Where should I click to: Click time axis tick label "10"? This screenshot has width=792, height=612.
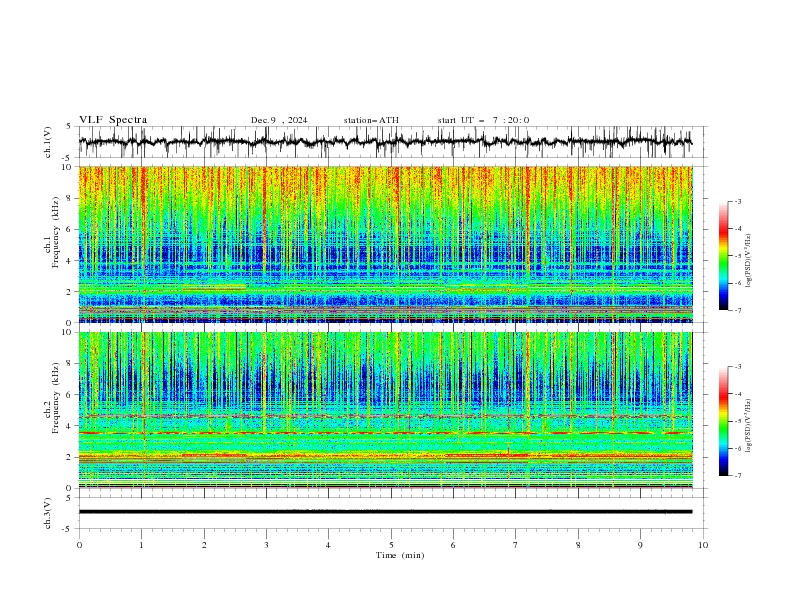(703, 545)
